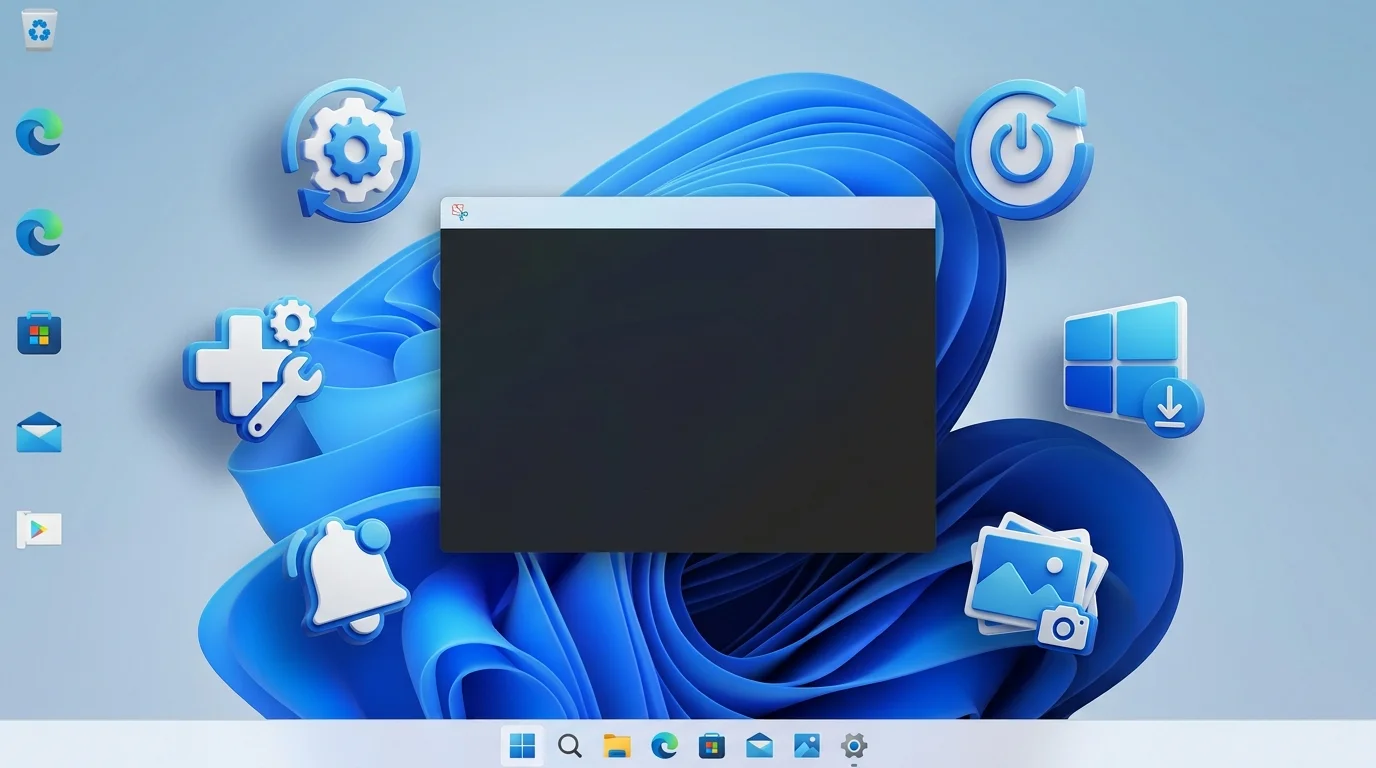Open the Google Play Store desktop shortcut
Image resolution: width=1376 pixels, height=768 pixels.
click(39, 529)
